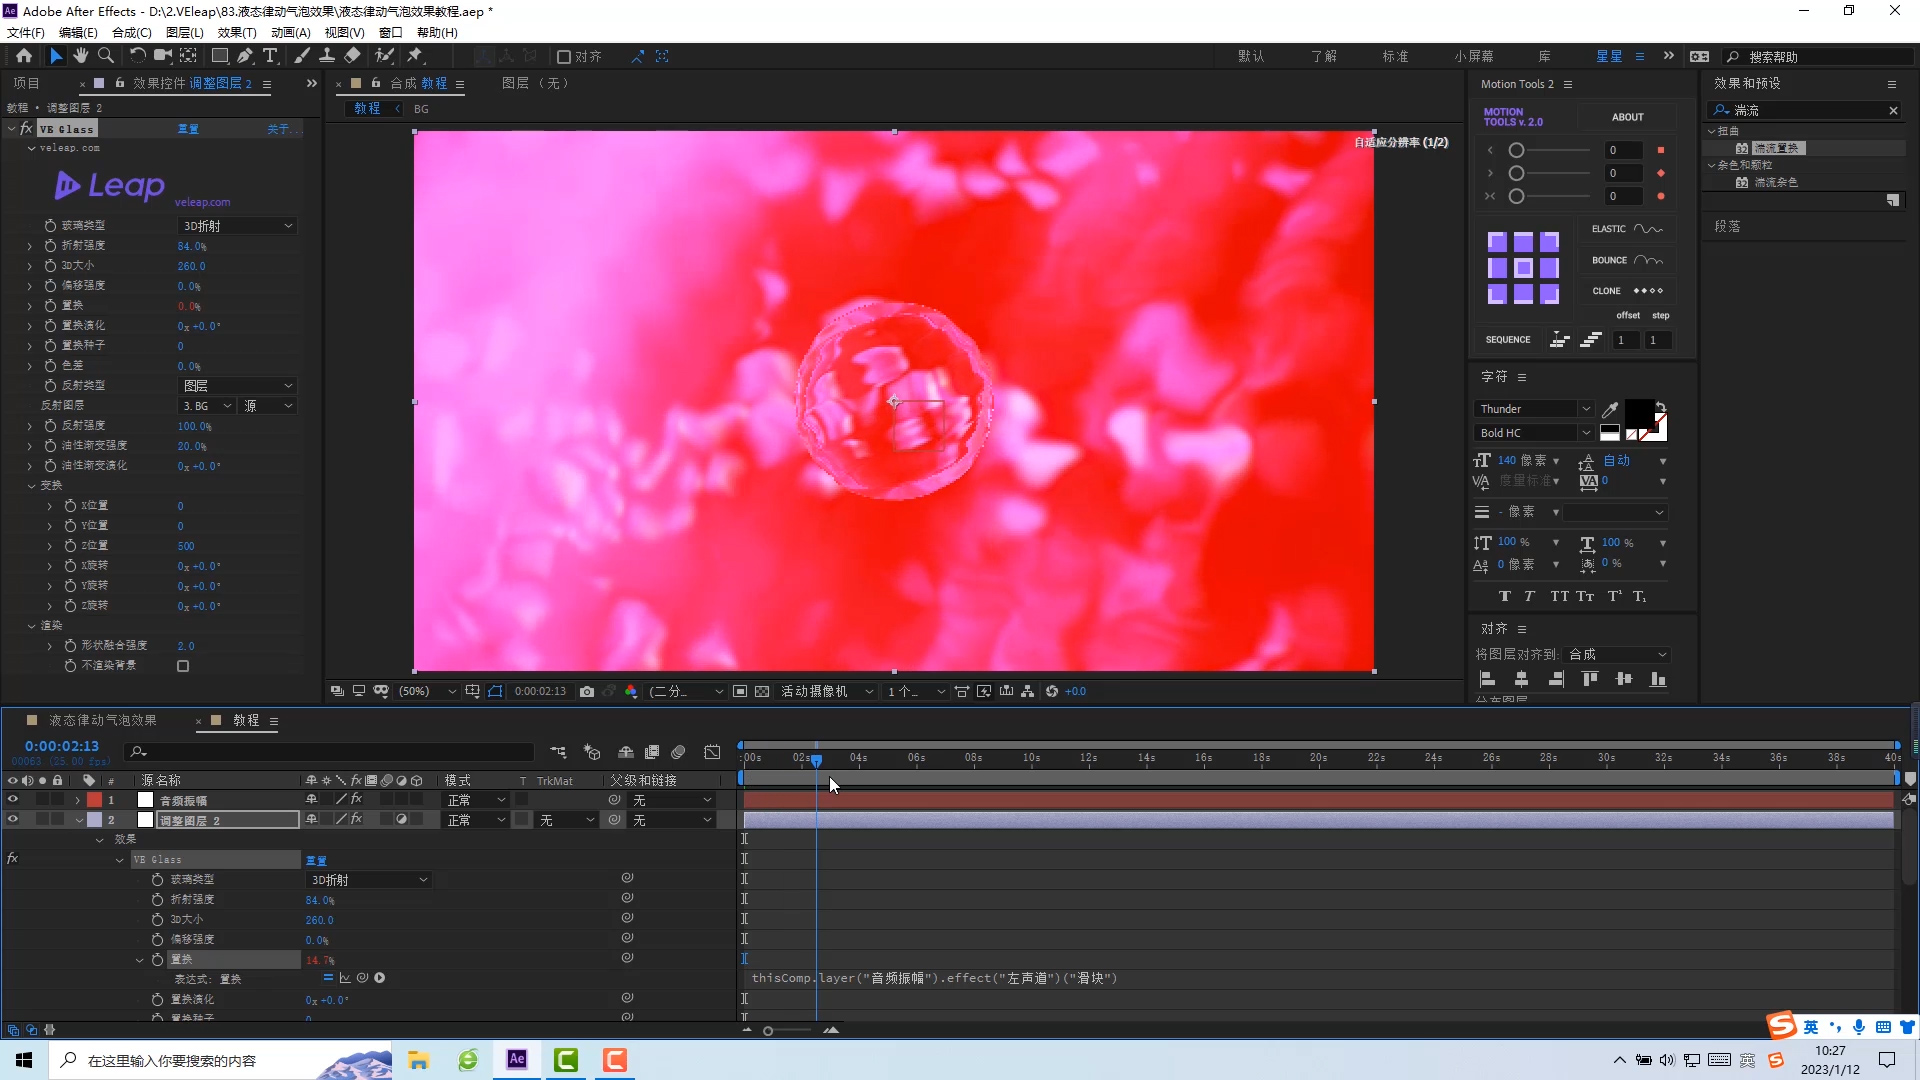1920x1080 pixels.
Task: Select the Rectangle shape tool
Action: [220, 56]
